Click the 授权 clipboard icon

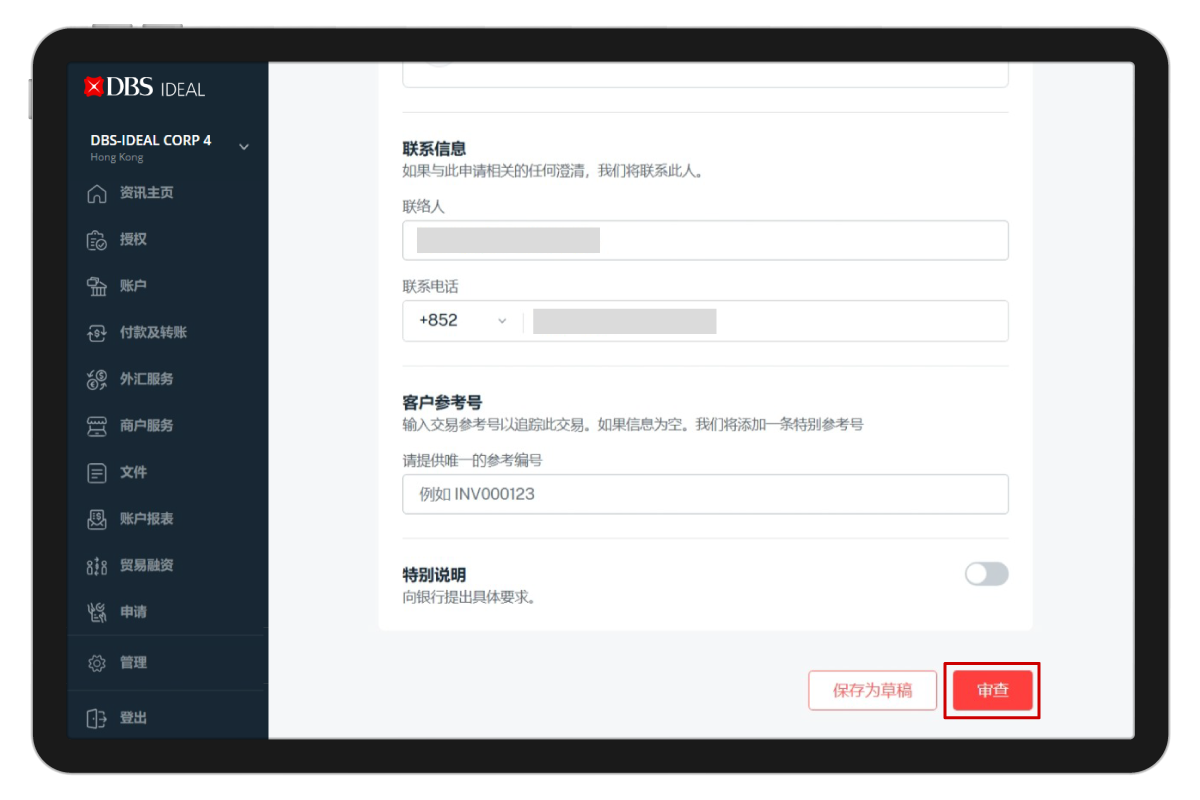pos(97,240)
